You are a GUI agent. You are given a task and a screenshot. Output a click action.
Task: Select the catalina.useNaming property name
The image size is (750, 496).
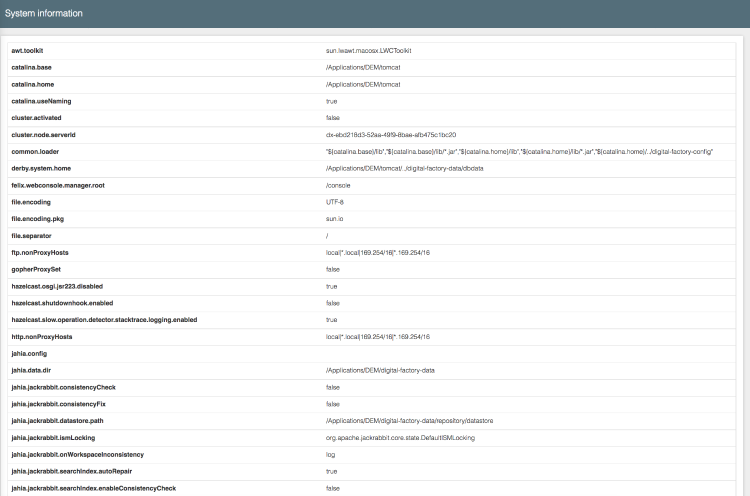coord(41,101)
